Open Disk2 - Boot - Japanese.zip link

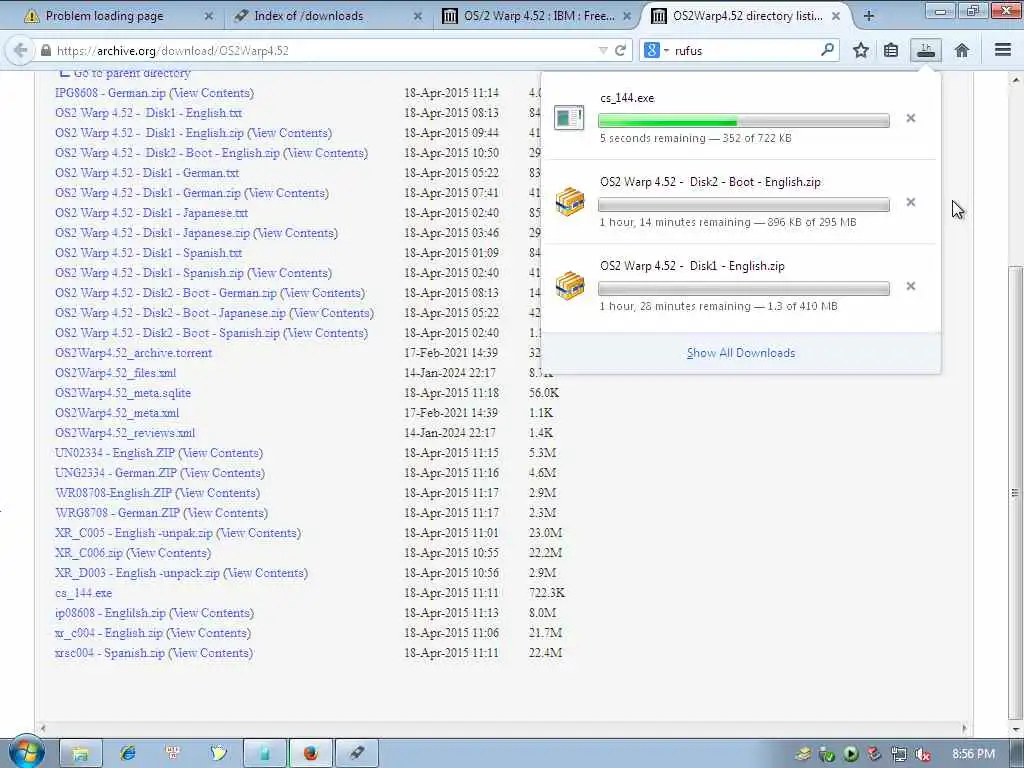(170, 313)
